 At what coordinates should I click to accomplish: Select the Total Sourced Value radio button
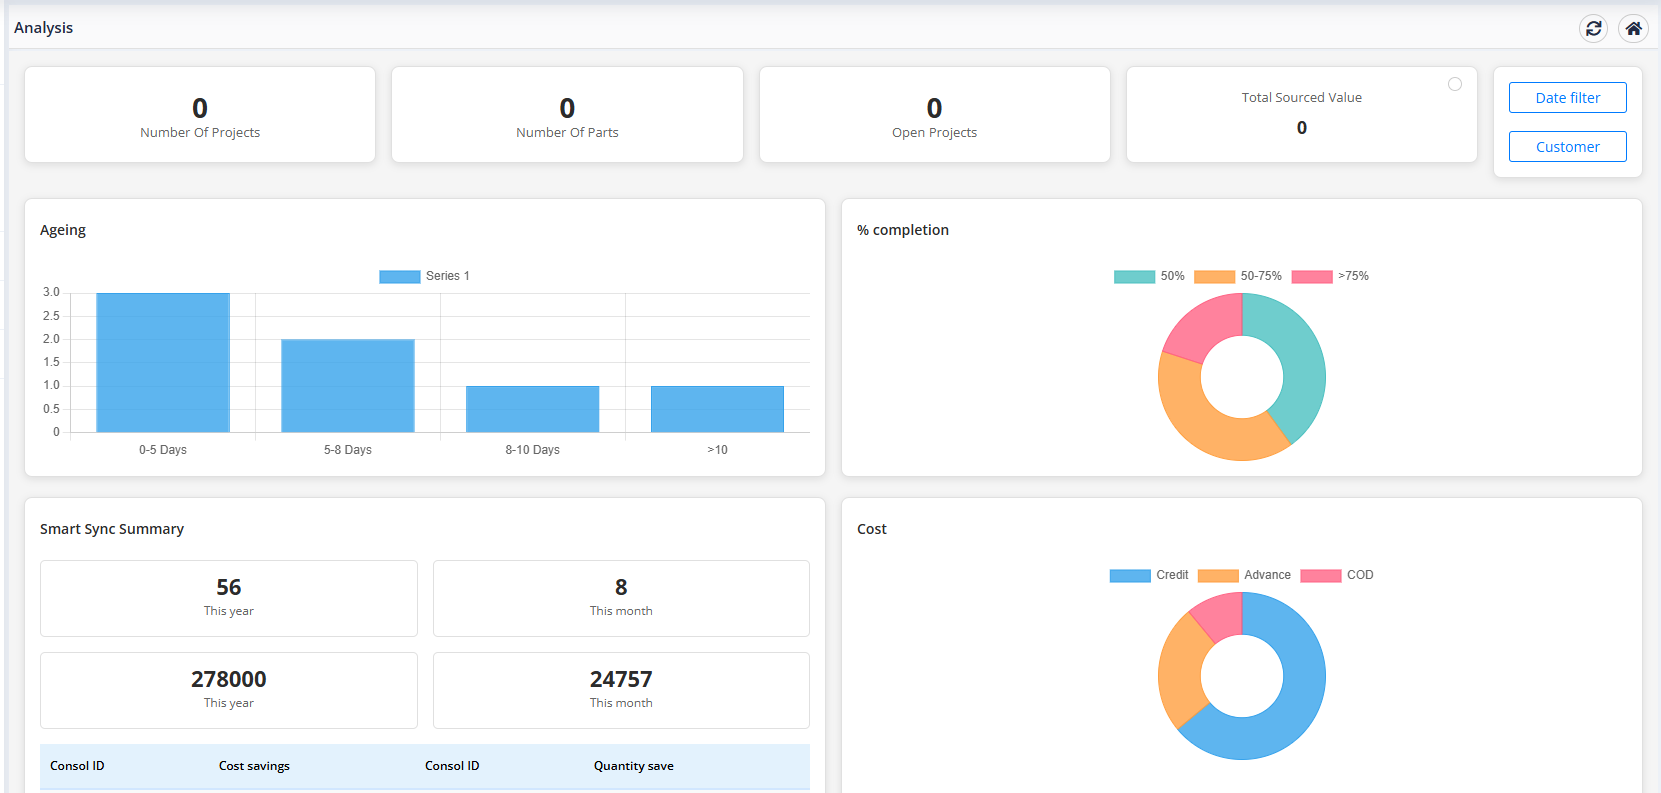1455,84
